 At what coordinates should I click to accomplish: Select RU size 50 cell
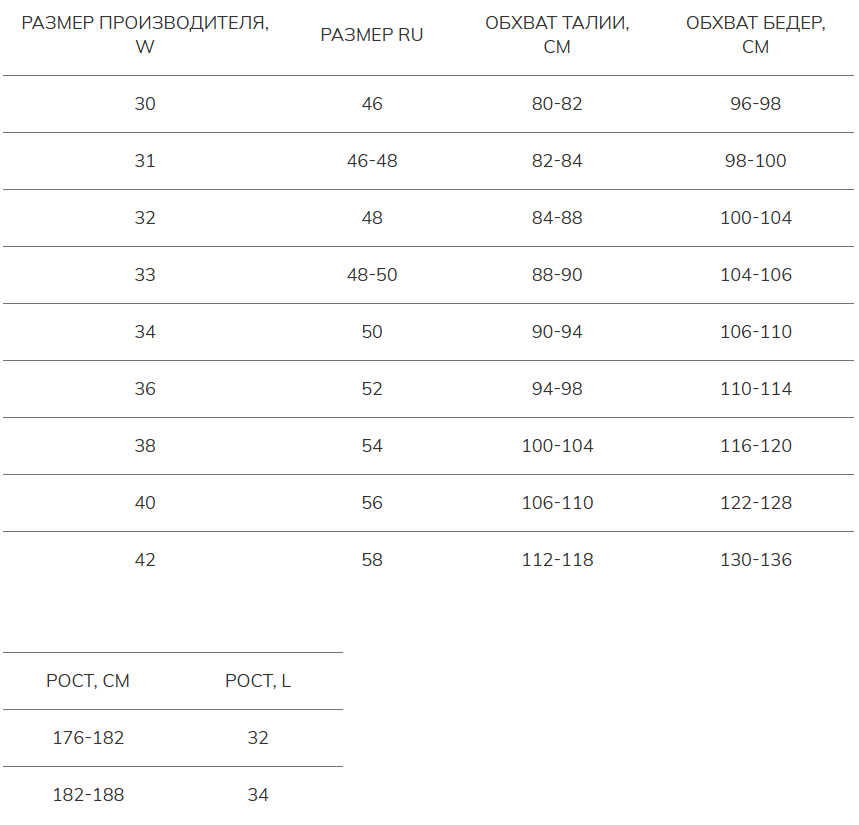[x=372, y=332]
